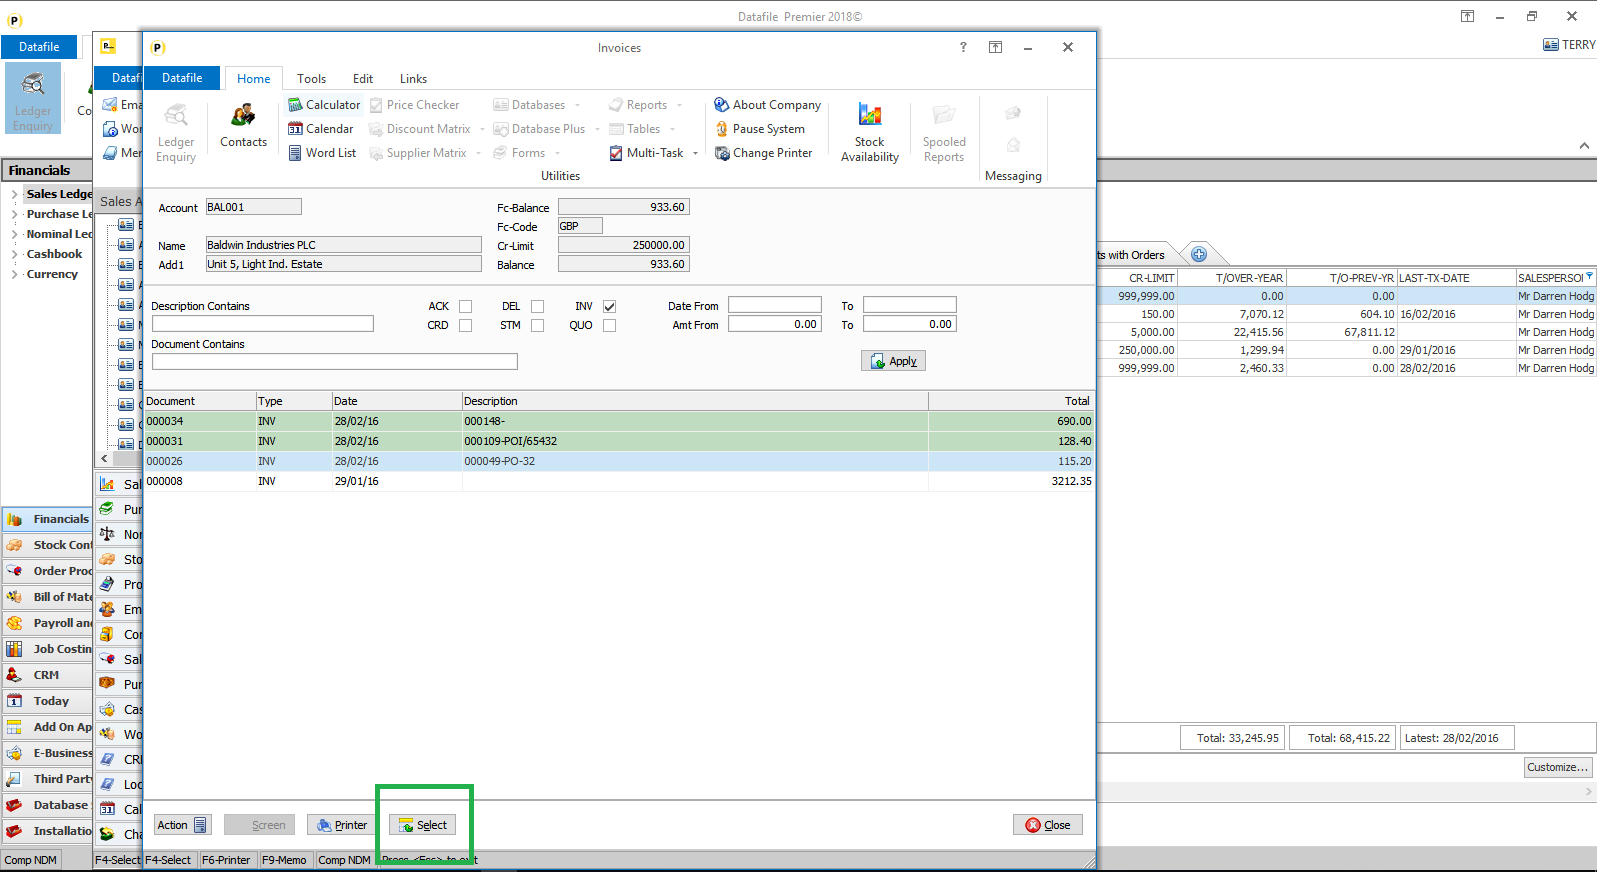
Task: Open the Word List tool
Action: 321,153
